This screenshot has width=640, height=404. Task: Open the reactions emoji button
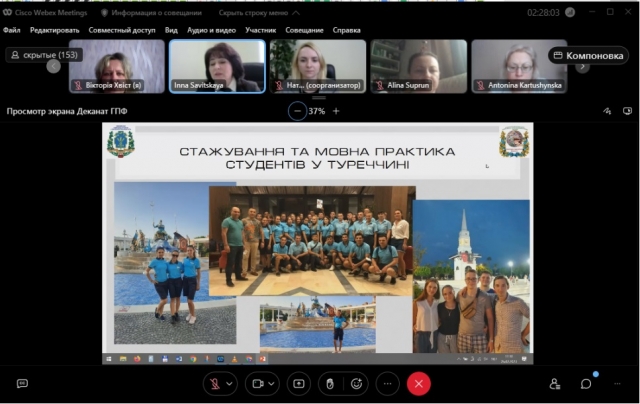coord(356,384)
